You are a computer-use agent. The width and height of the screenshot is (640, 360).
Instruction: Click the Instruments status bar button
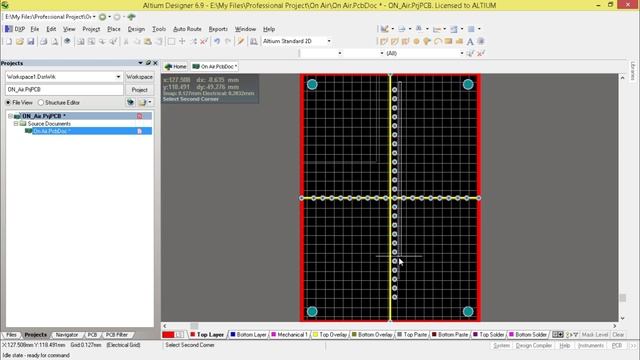(591, 345)
